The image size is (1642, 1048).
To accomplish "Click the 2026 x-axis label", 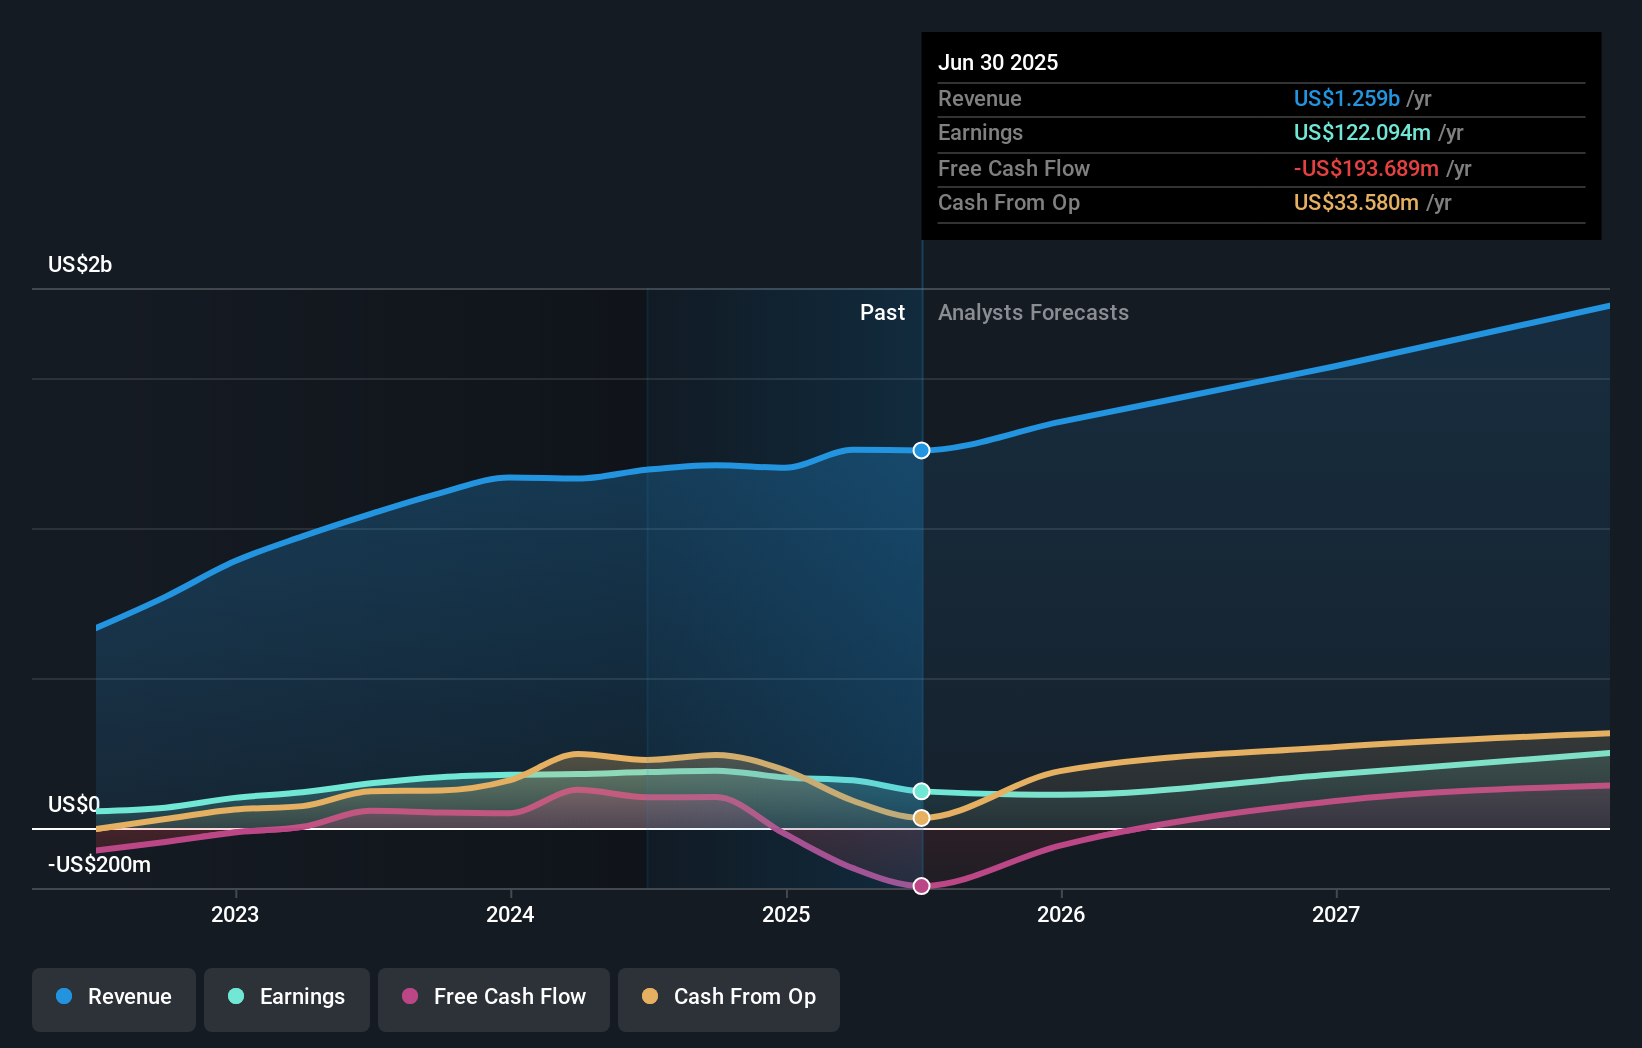I will pyautogui.click(x=1061, y=915).
